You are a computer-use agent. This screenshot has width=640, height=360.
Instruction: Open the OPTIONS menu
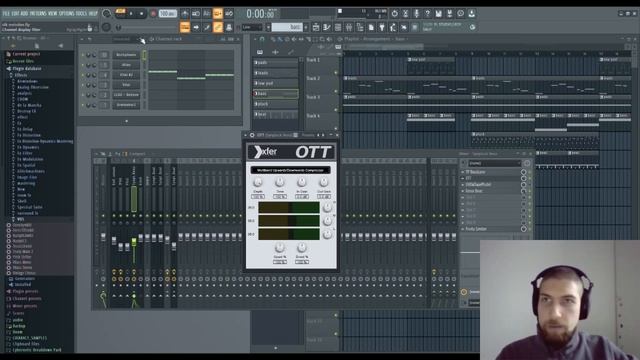point(67,13)
